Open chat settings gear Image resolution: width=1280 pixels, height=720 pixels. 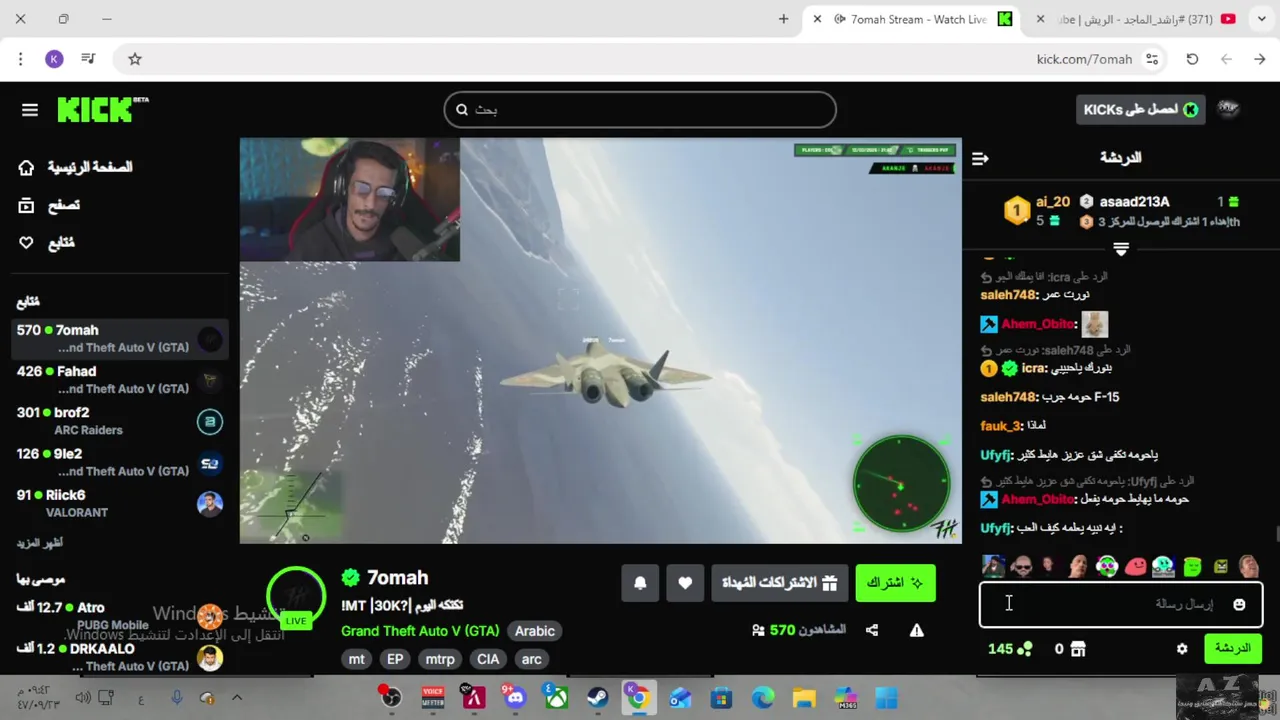(x=1182, y=649)
